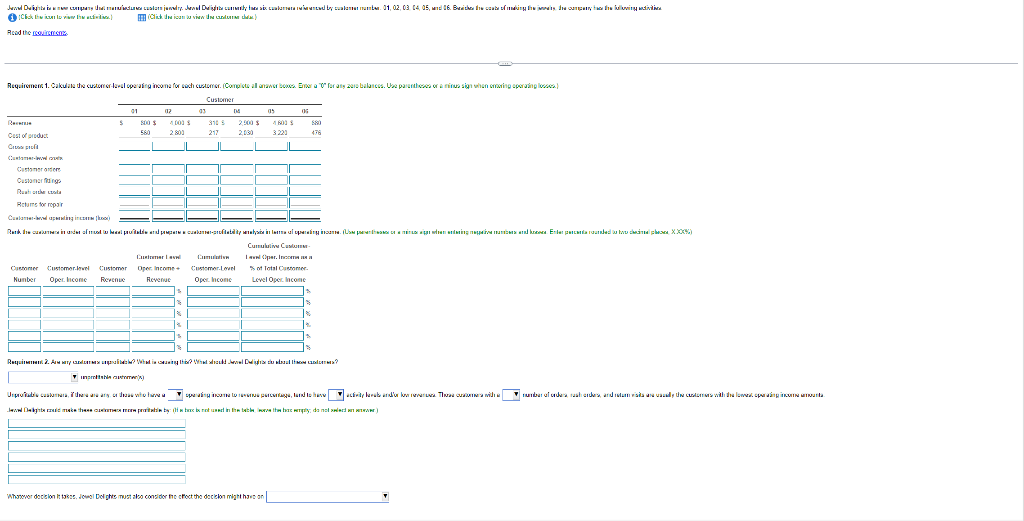Click Gross profit box for customer 05
The width and height of the screenshot is (1024, 521).
[271, 146]
